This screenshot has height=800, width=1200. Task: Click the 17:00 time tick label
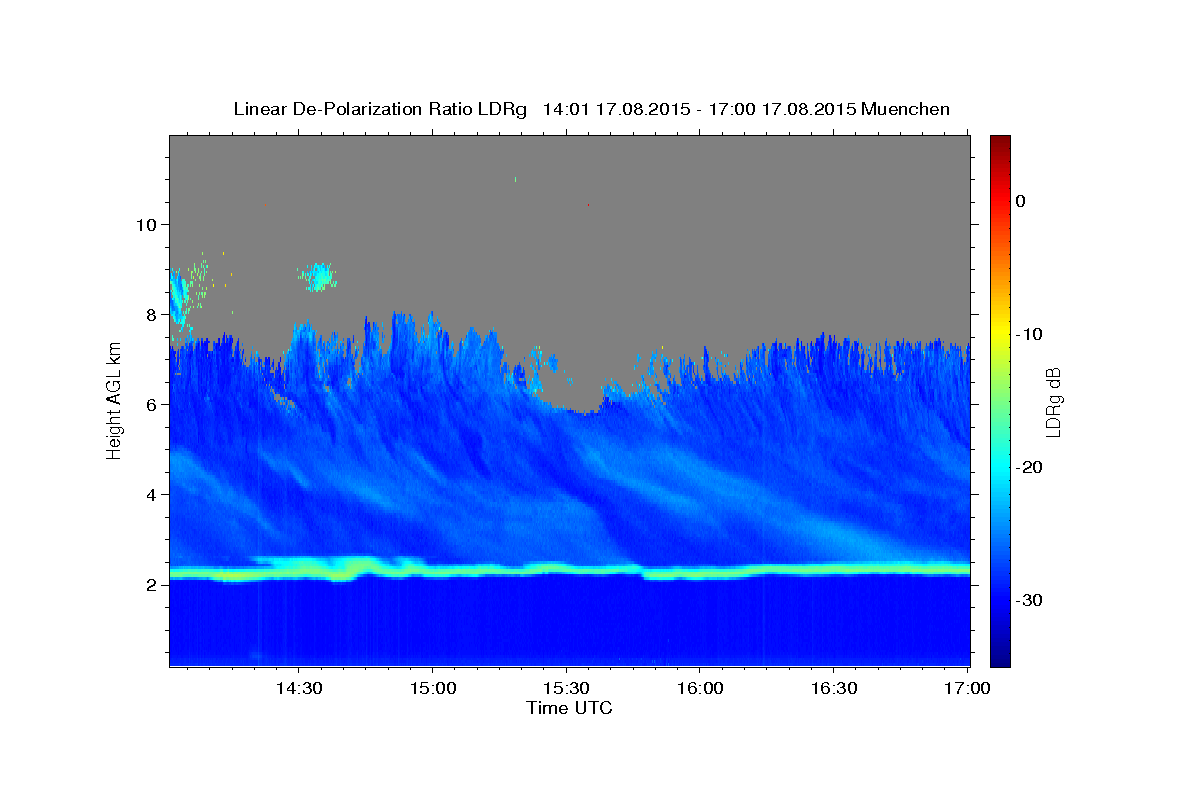pyautogui.click(x=967, y=689)
